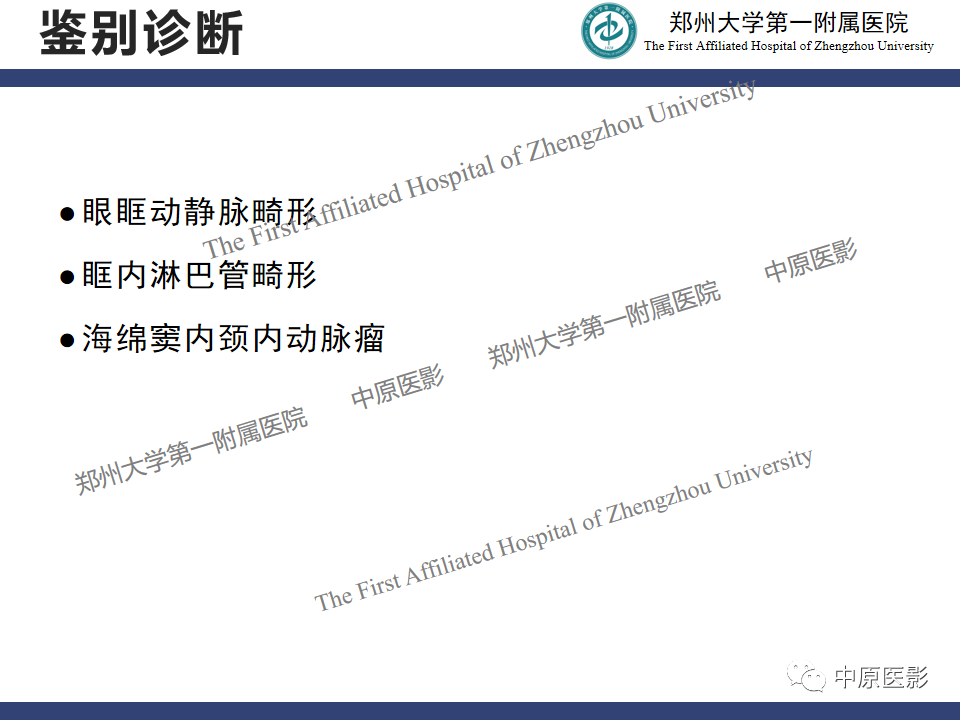Screen dimensions: 960x720
Task: Click the middle 郑州大学第一附属医院 diagonal watermark
Action: (x=604, y=324)
